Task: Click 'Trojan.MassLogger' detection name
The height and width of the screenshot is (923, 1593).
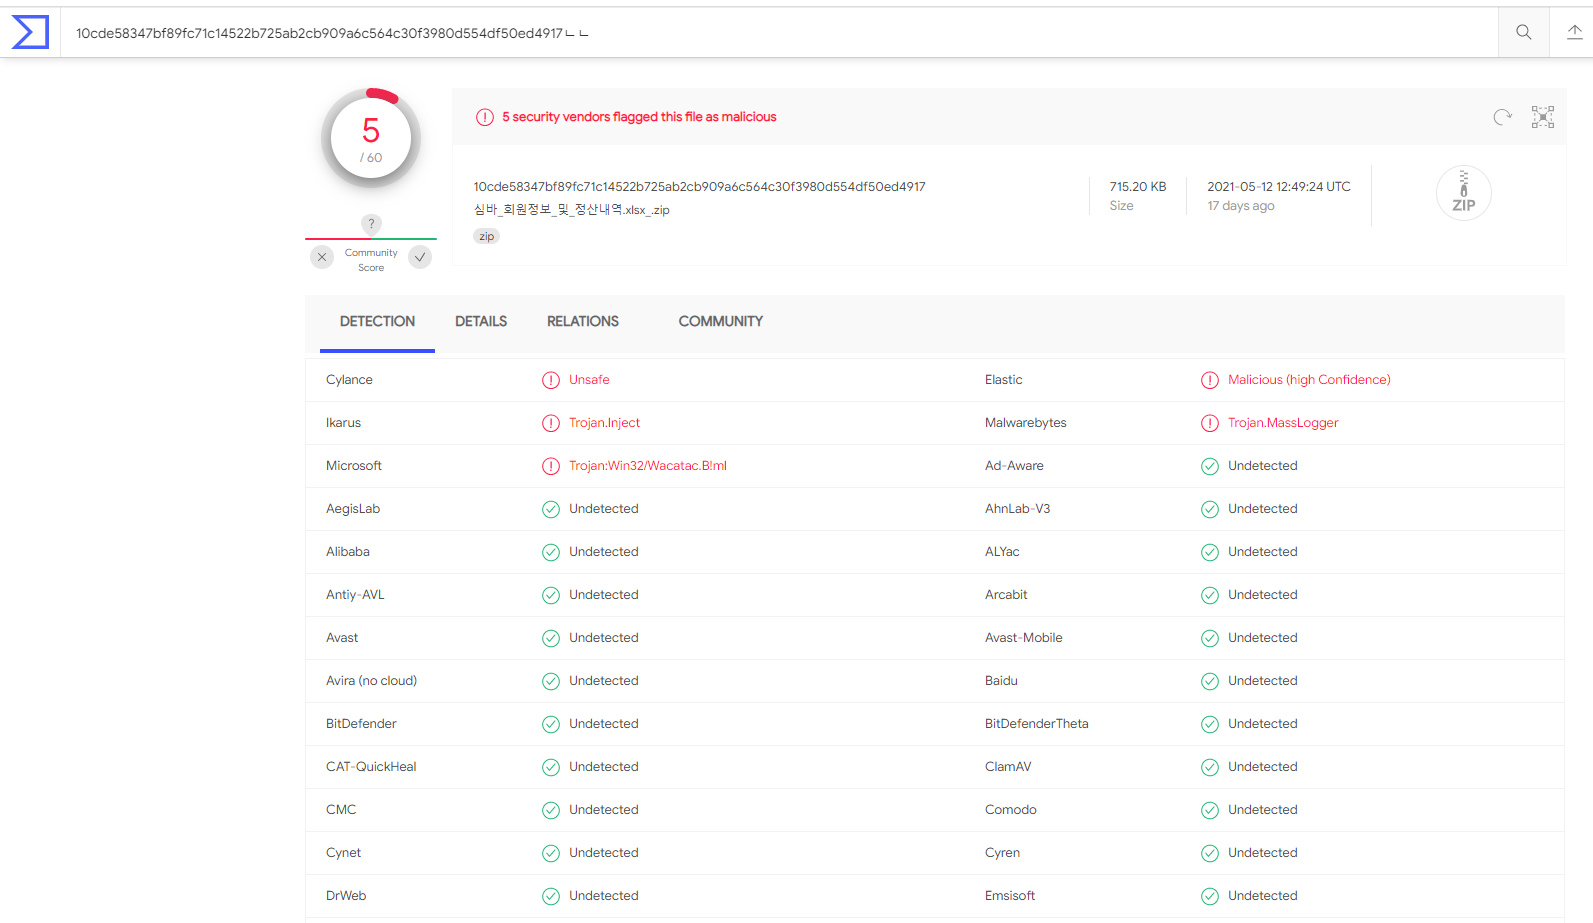Action: [x=1283, y=423]
